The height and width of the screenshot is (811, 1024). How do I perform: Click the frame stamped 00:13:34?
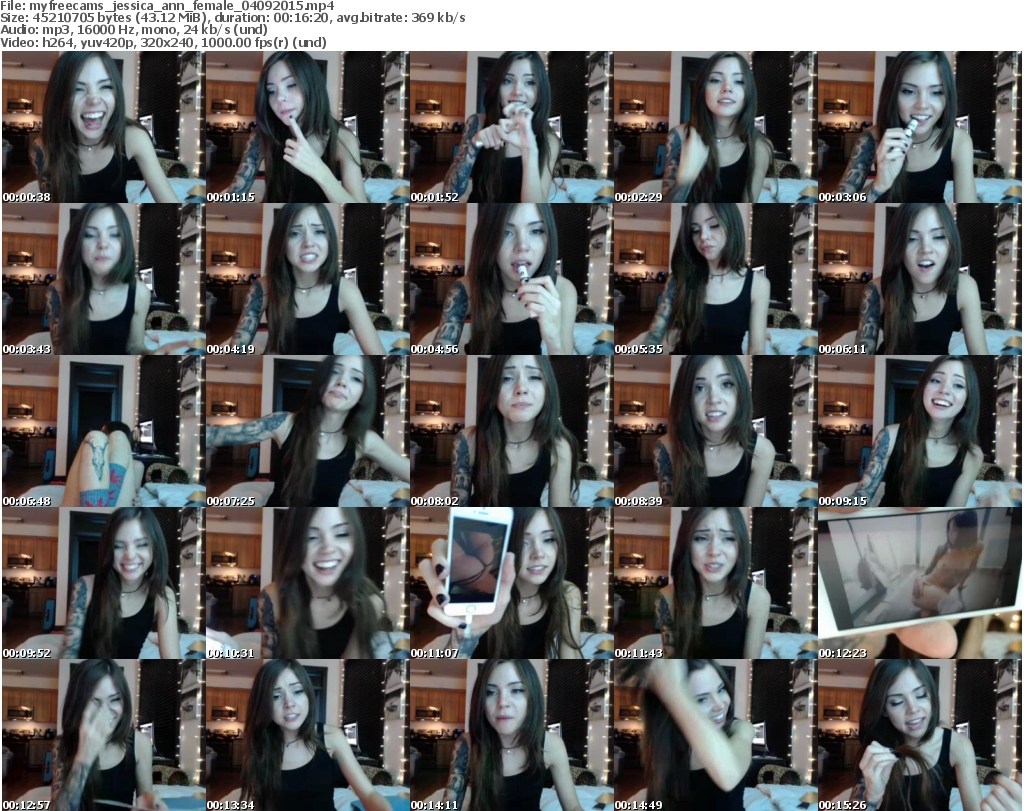(308, 735)
